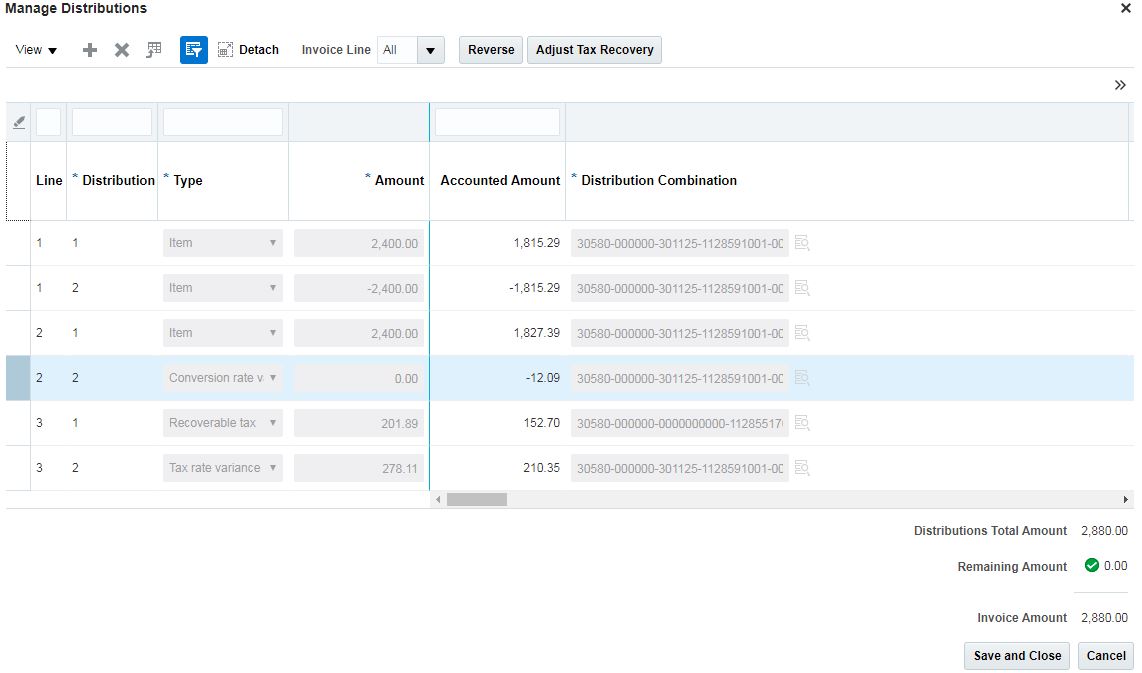This screenshot has width=1142, height=673.
Task: Click Adjust Tax Recovery
Action: tap(594, 49)
